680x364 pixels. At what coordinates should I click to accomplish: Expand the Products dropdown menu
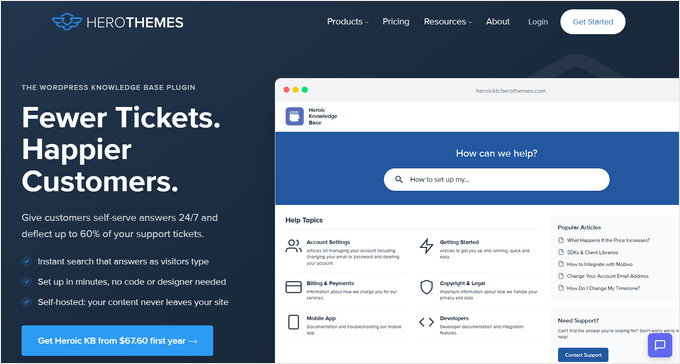coord(348,22)
